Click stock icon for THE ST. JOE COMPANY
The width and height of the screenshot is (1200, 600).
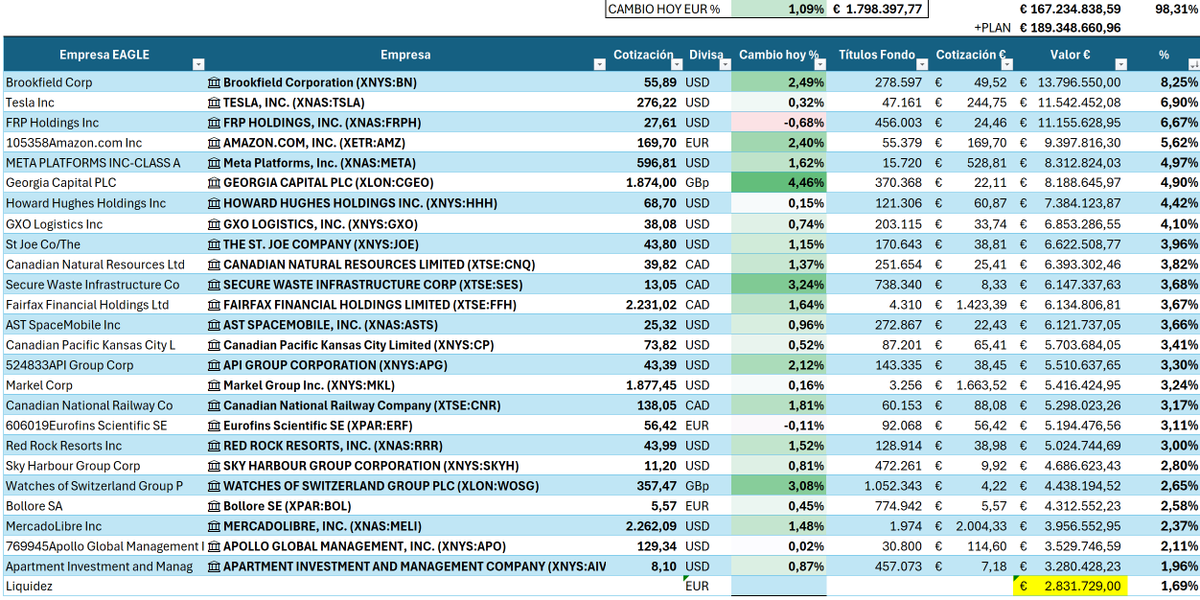(214, 244)
